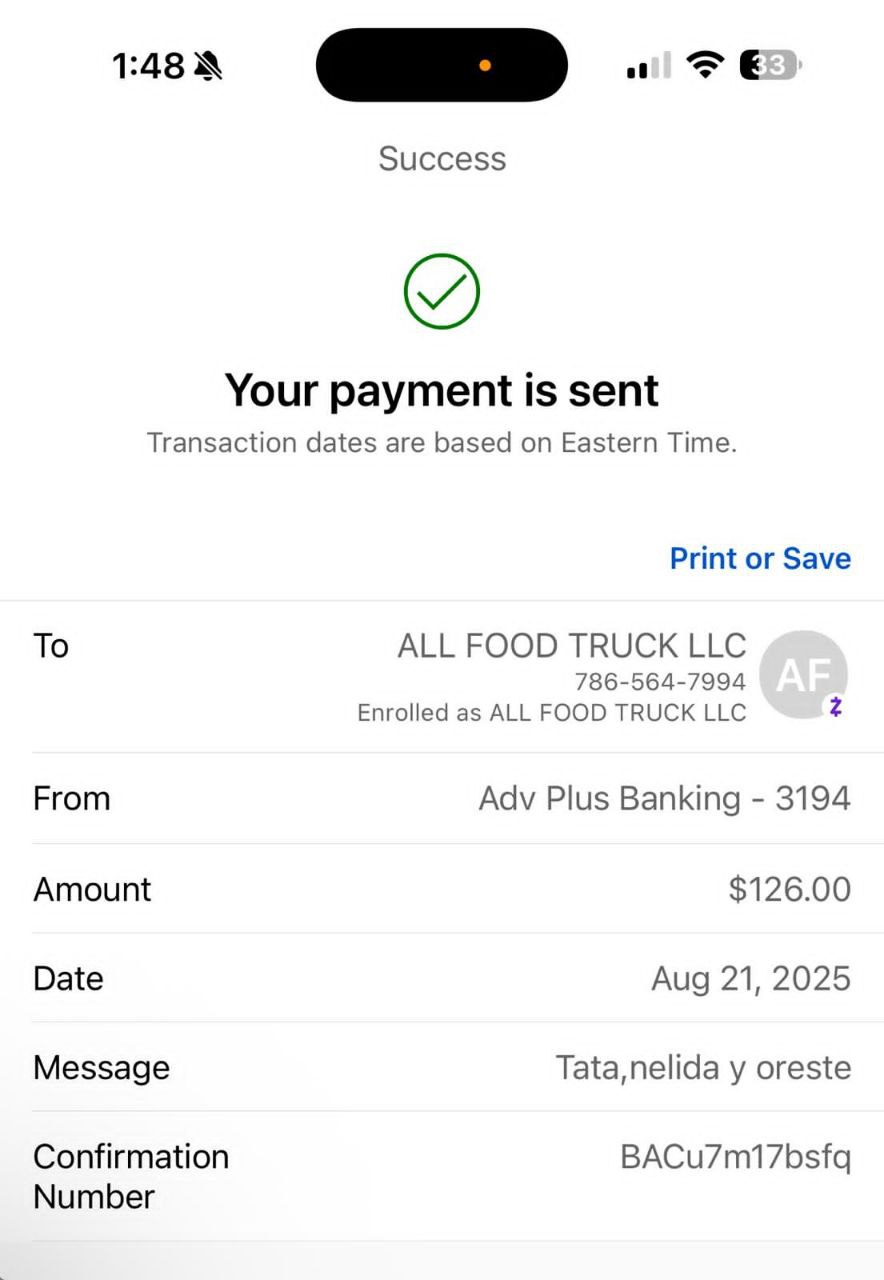Tap the Dynamic Island pill

[441, 65]
